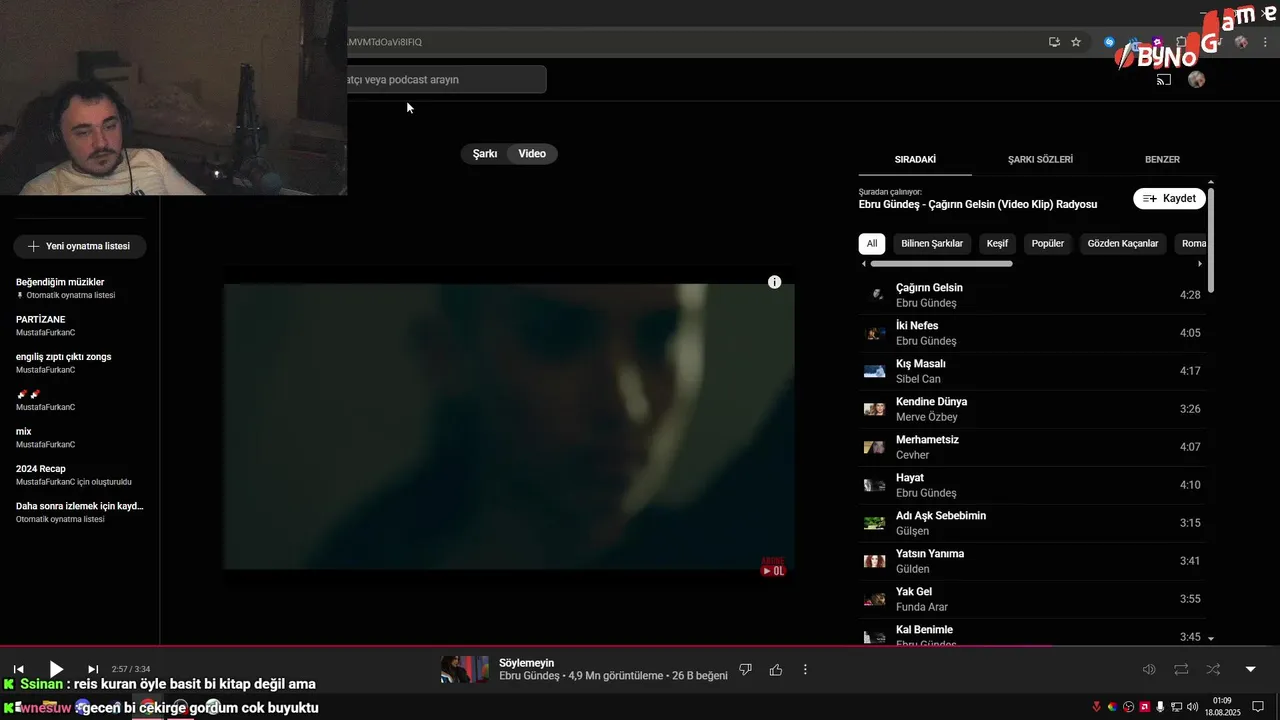Open the ŞARKI SÖZLERİ tab
The image size is (1280, 720).
(1040, 159)
